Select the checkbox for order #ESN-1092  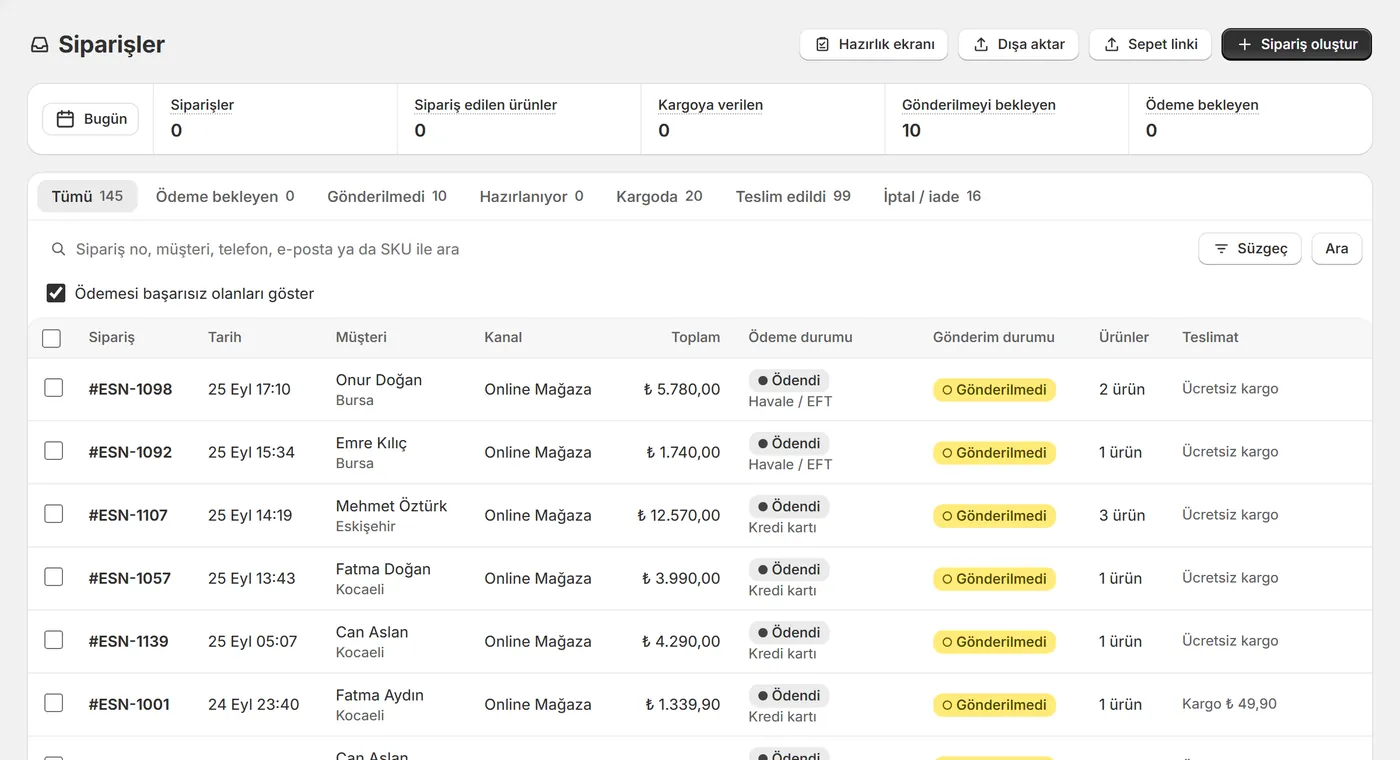54,451
